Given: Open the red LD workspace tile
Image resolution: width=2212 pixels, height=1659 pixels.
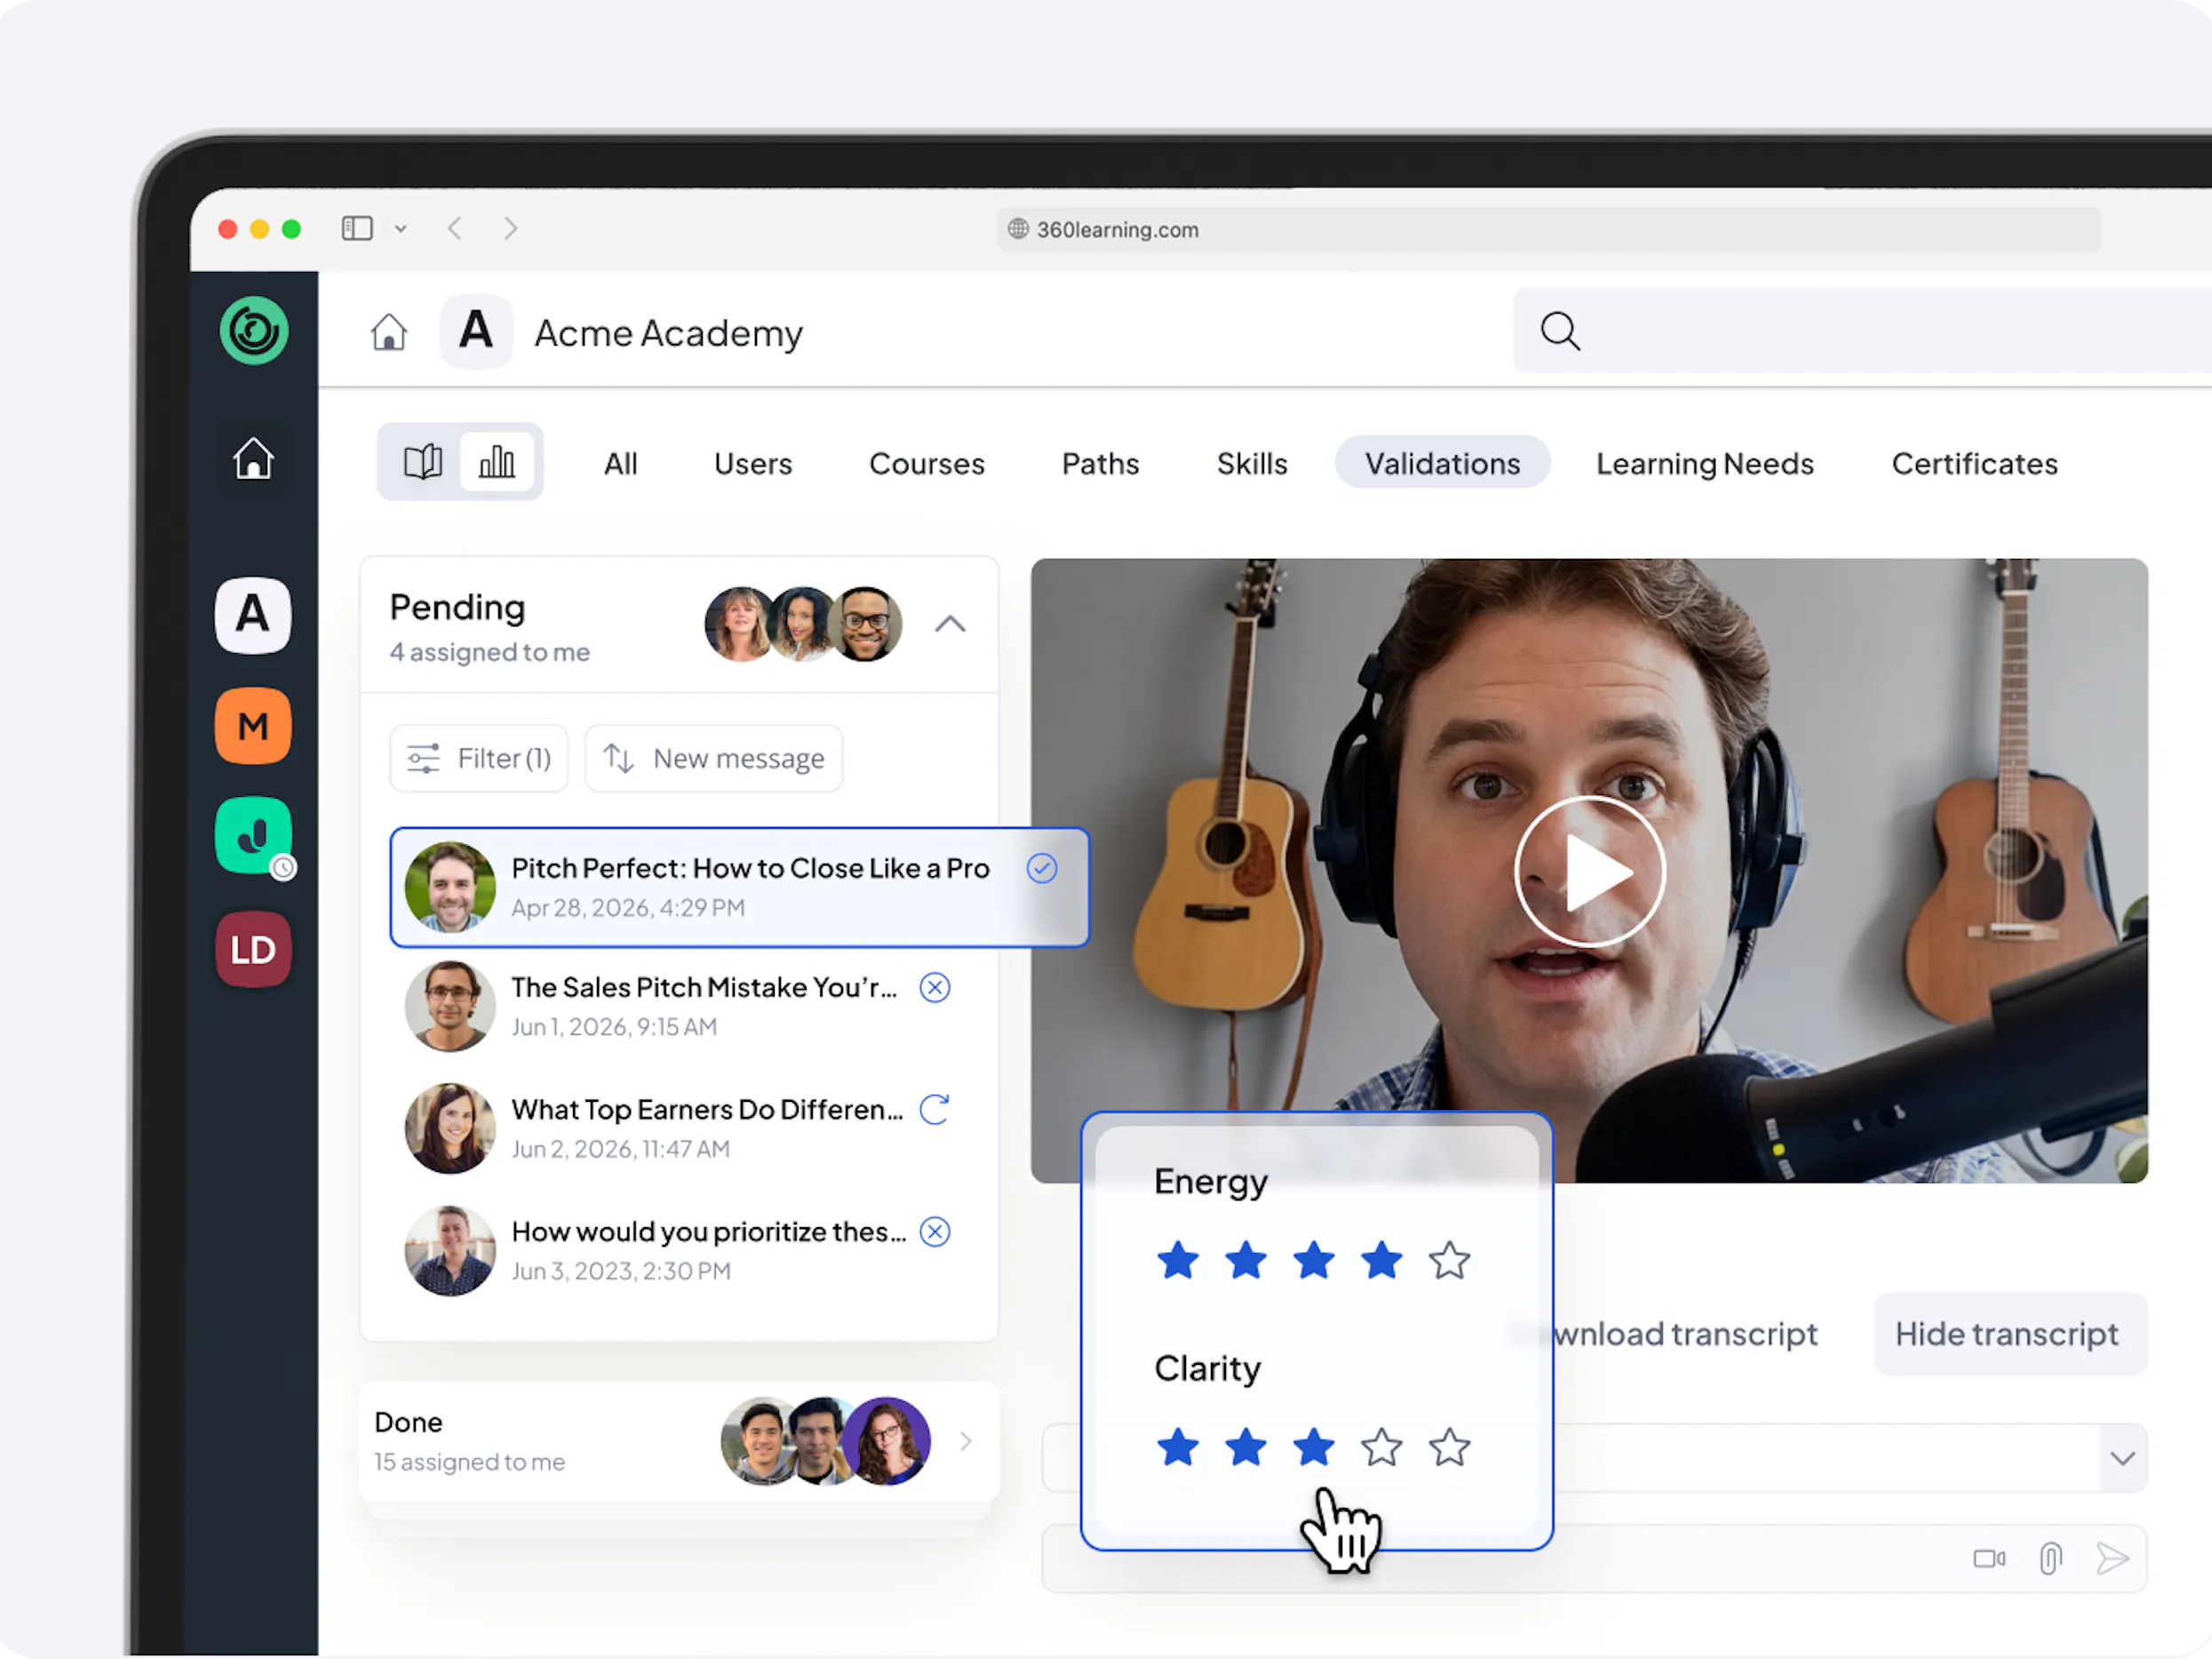Looking at the screenshot, I should click(x=253, y=949).
